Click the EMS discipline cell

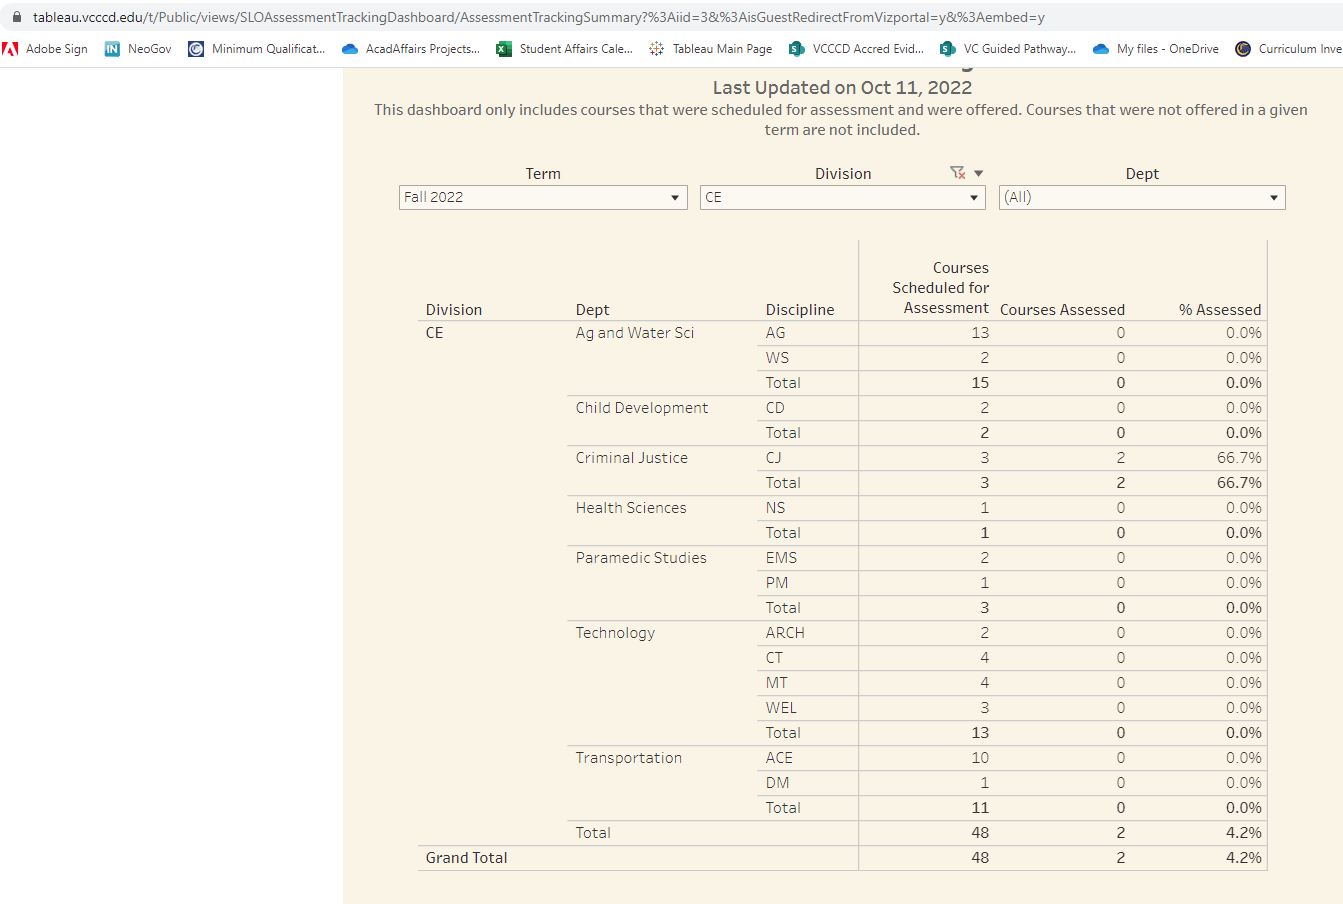[781, 558]
